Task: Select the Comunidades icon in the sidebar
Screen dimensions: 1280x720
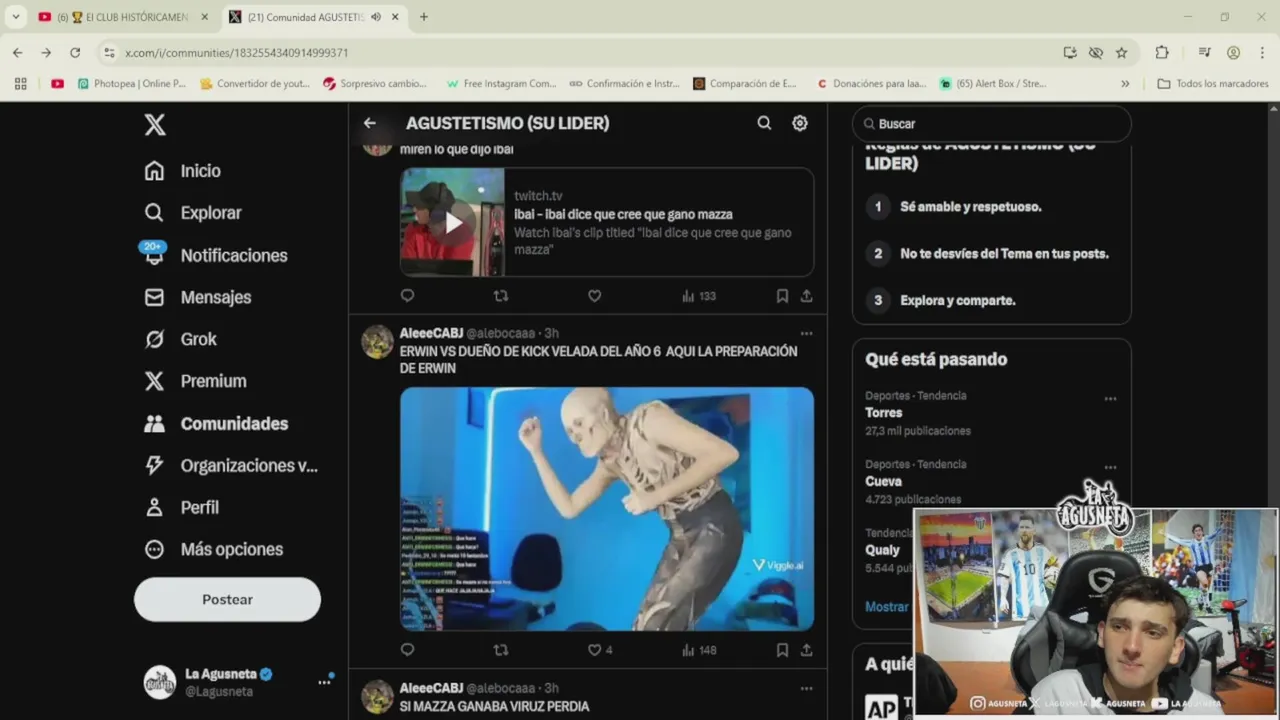Action: [x=154, y=423]
